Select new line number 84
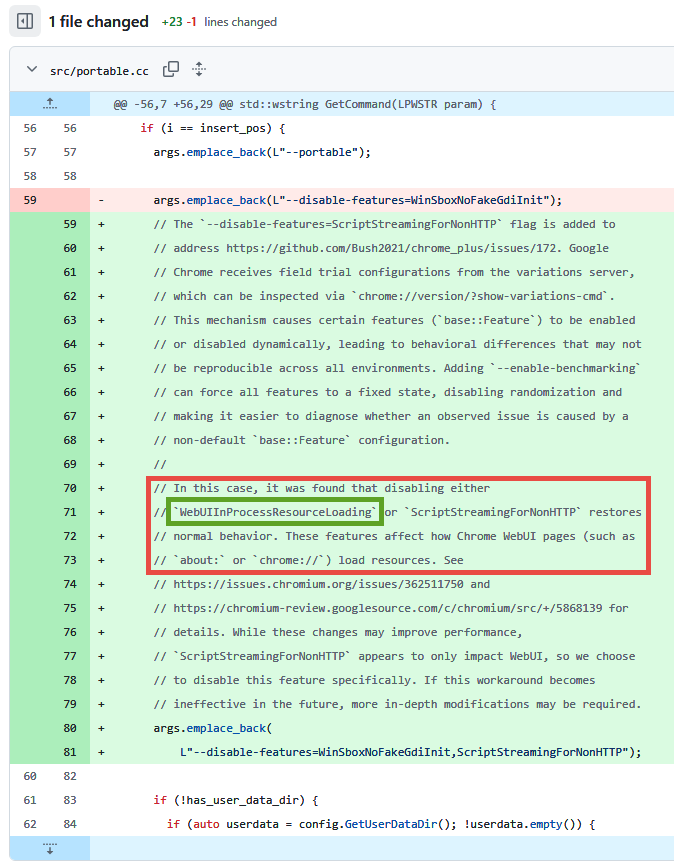 pos(69,824)
